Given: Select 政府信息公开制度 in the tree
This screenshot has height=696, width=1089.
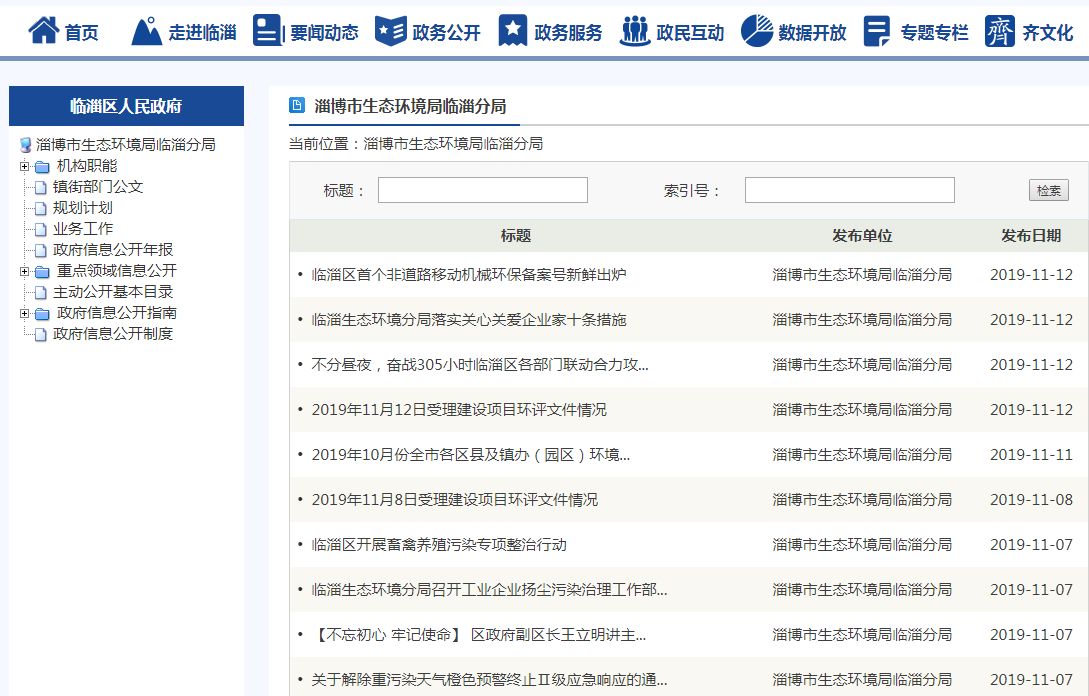Looking at the screenshot, I should tap(113, 334).
